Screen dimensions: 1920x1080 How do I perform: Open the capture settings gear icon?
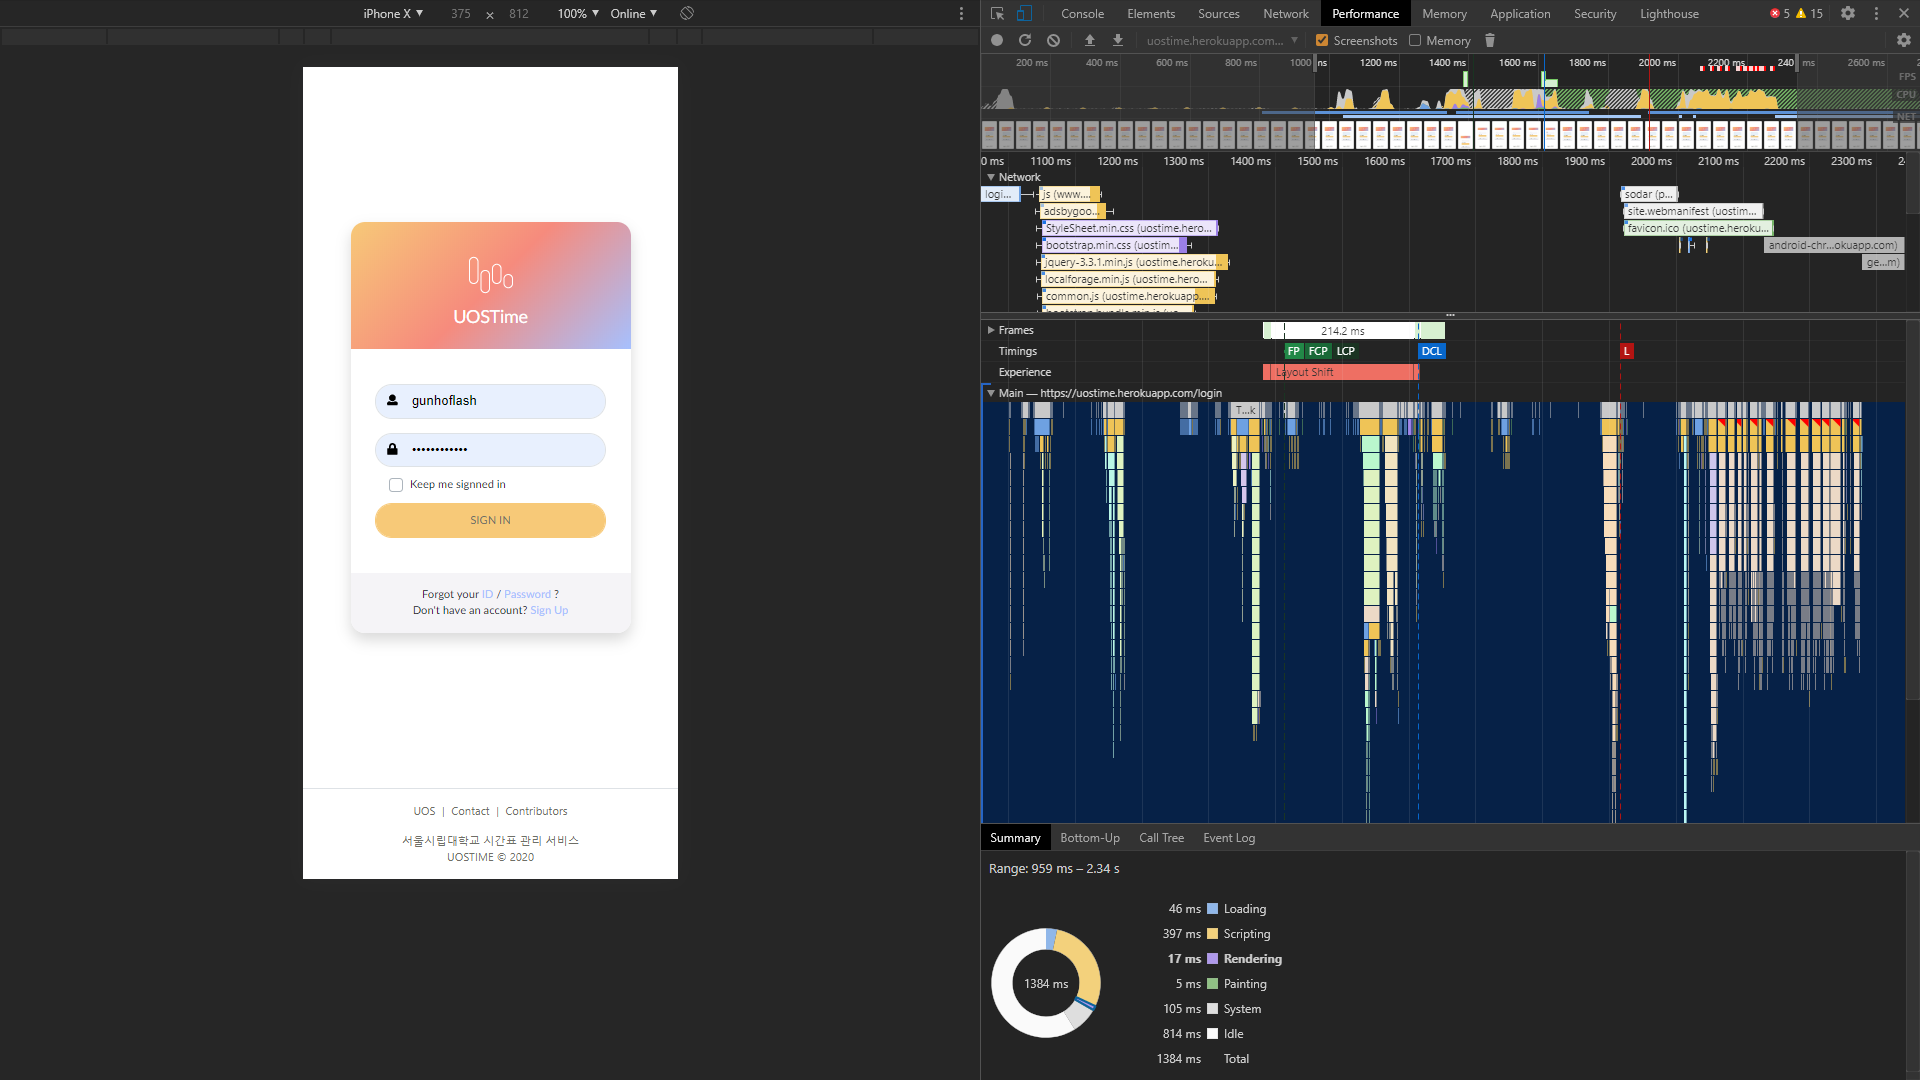pyautogui.click(x=1904, y=40)
